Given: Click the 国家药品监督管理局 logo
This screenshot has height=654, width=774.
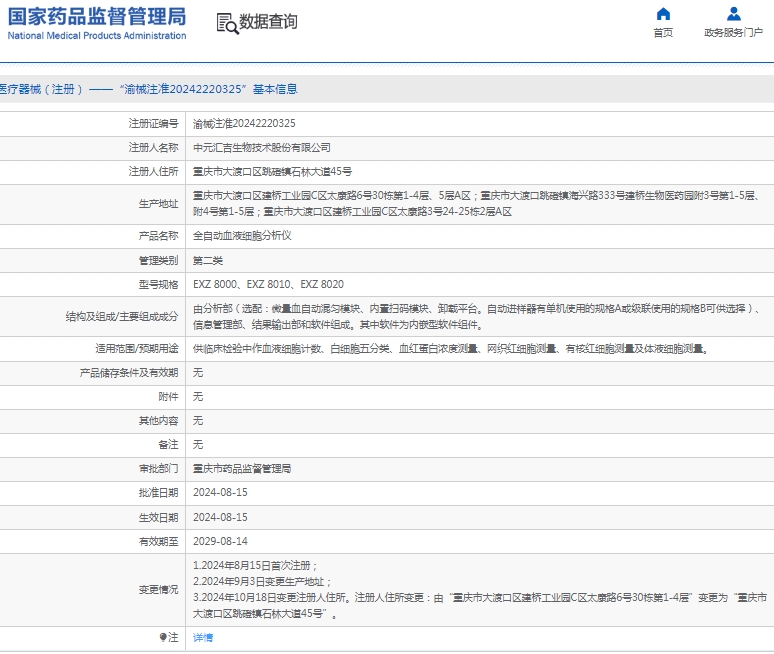Looking at the screenshot, I should click(97, 17).
